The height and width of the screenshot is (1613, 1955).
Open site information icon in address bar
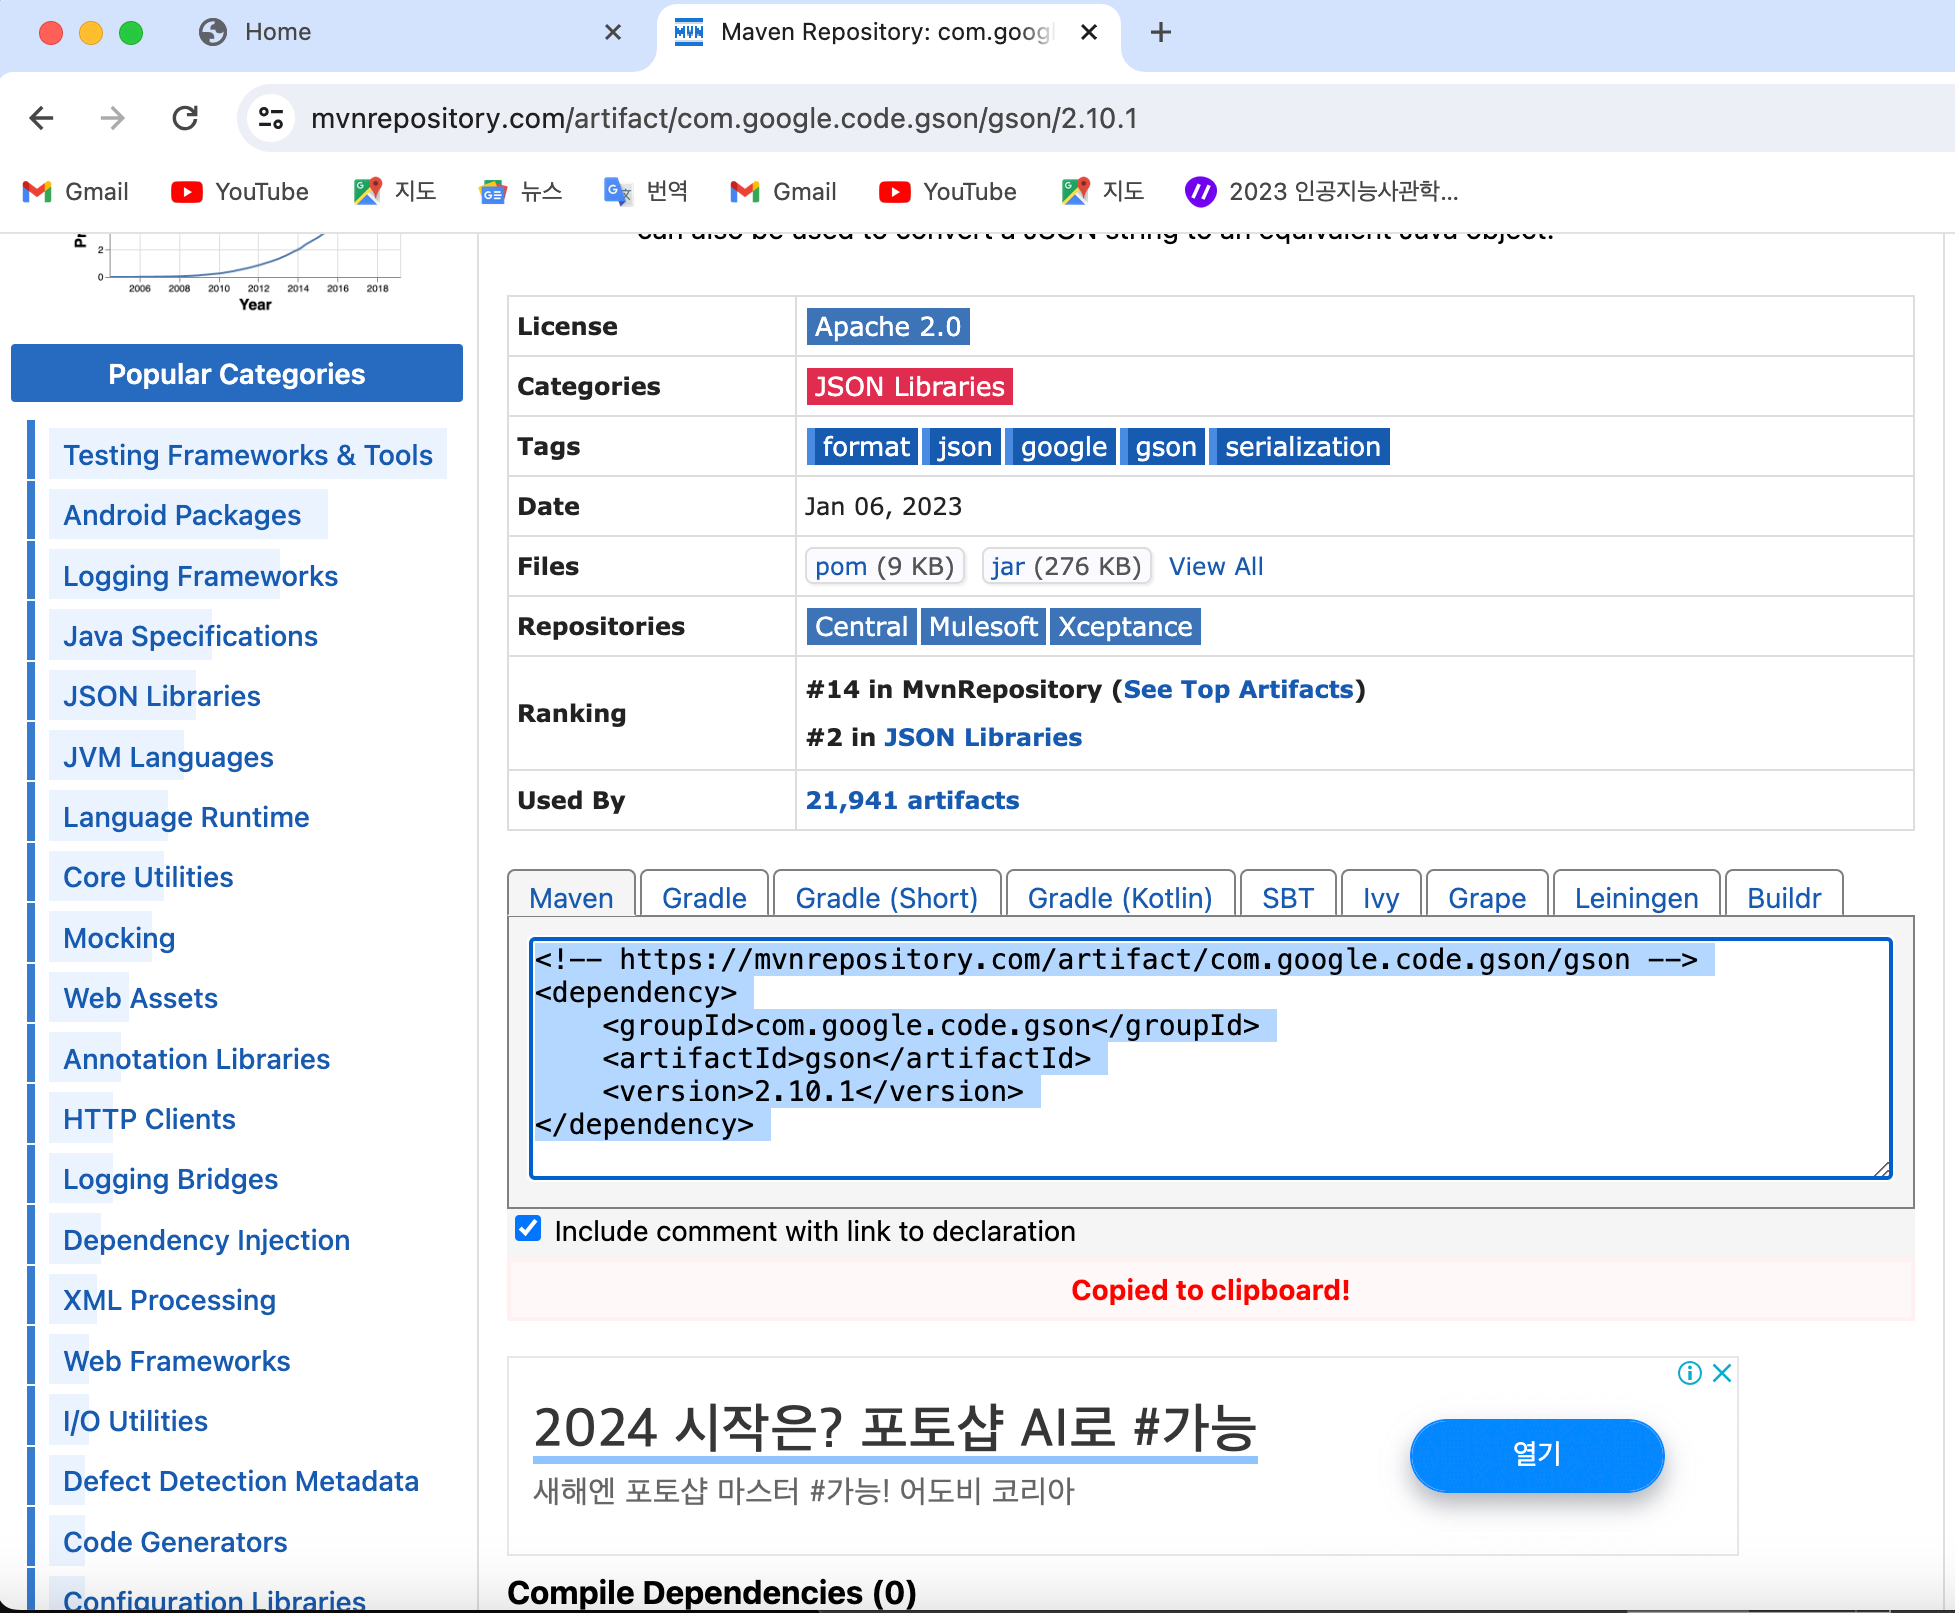pyautogui.click(x=270, y=118)
